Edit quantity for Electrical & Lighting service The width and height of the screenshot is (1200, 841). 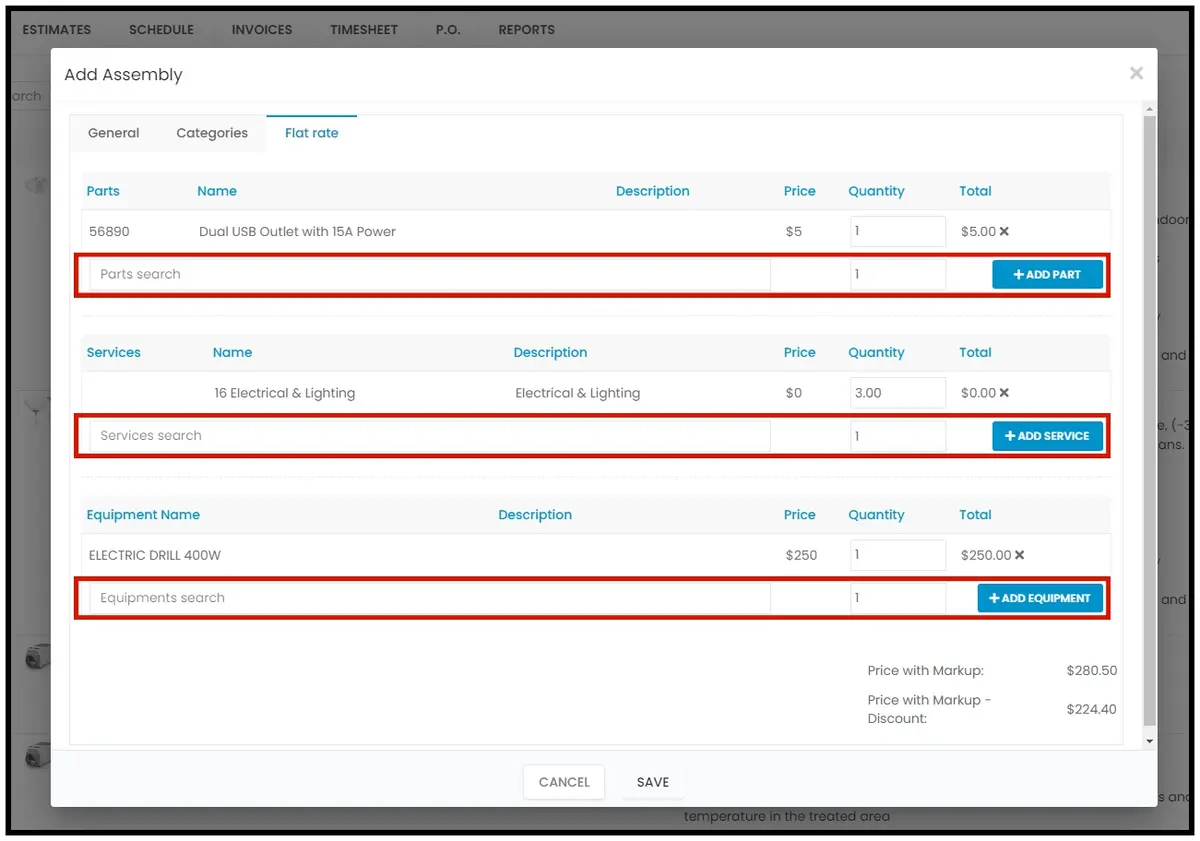click(x=898, y=394)
